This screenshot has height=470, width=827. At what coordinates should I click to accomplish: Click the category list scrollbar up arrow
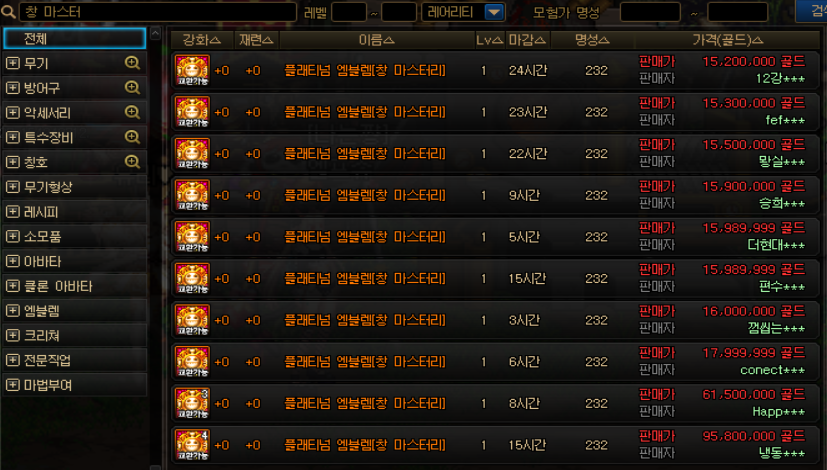coord(155,33)
